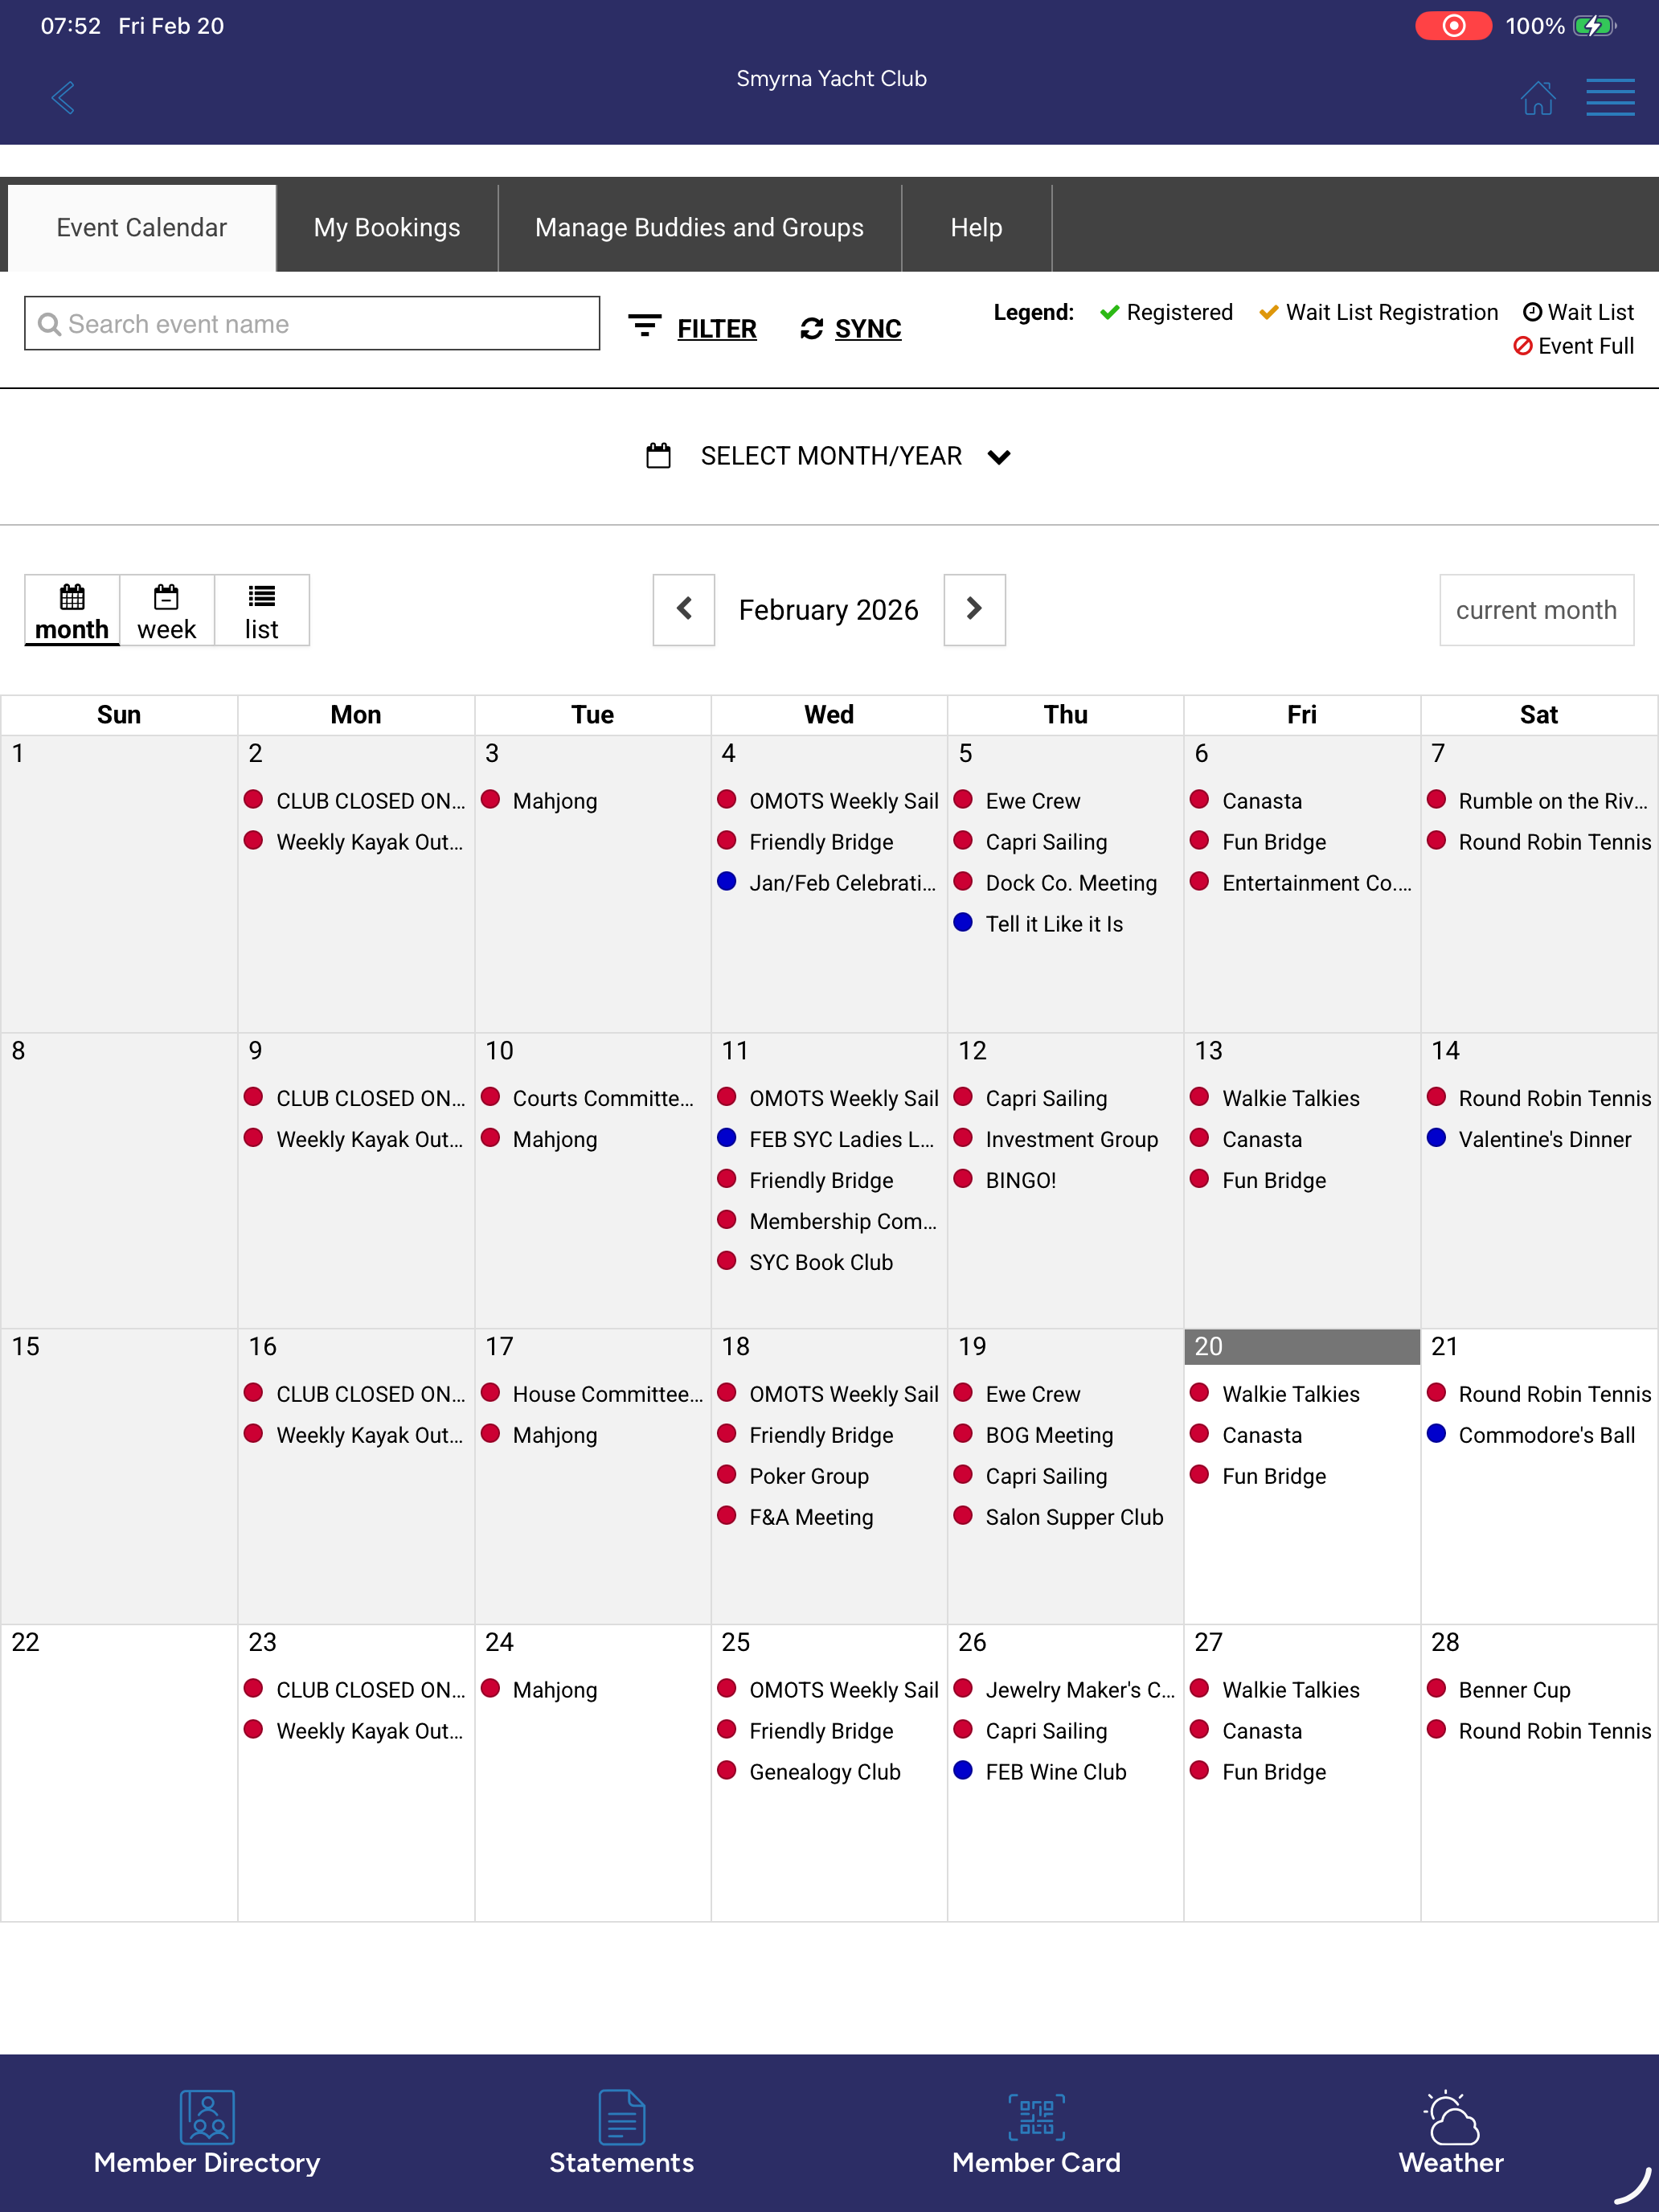Tap the battery status icon
This screenshot has width=1659, height=2212.
1594,25
